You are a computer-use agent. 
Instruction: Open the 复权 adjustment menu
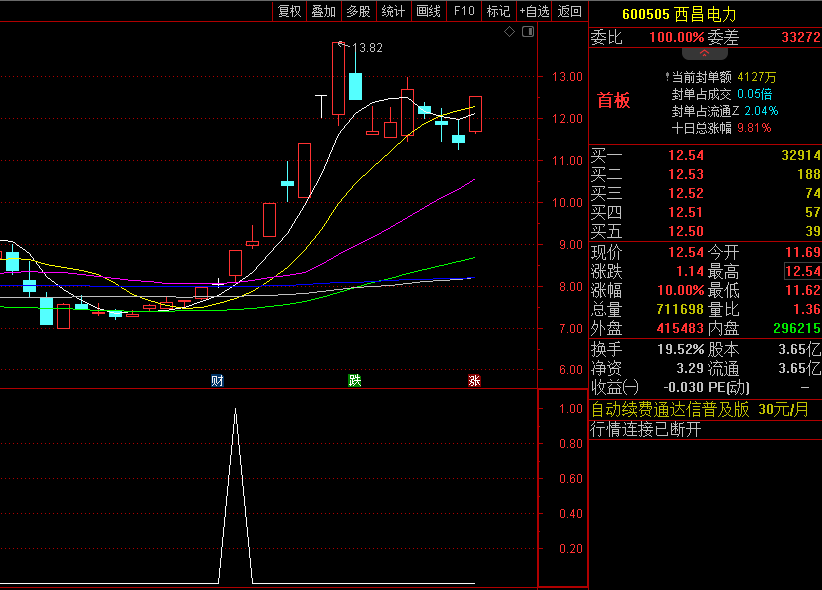click(289, 11)
